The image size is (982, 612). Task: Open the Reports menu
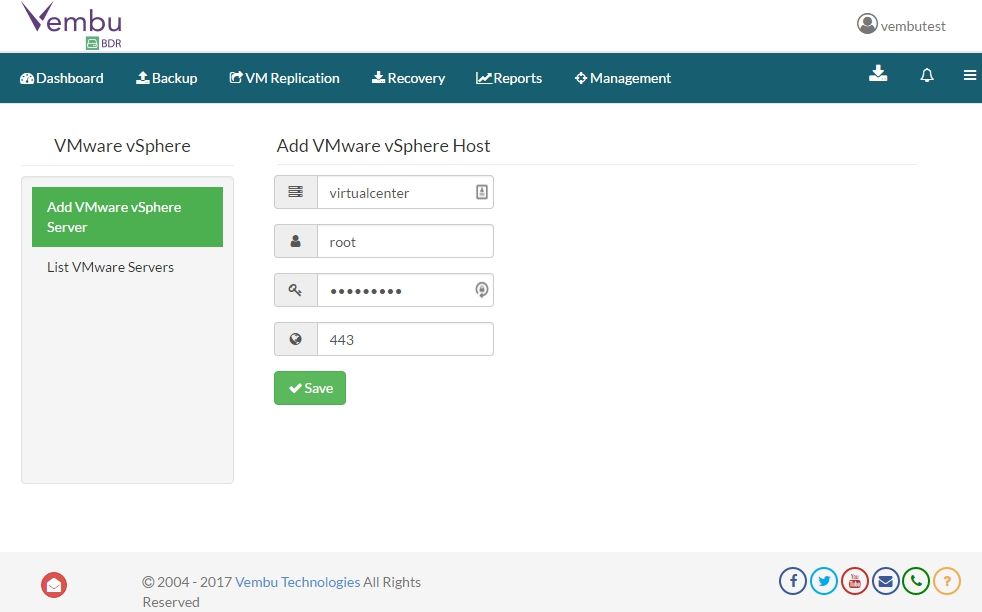coord(509,78)
